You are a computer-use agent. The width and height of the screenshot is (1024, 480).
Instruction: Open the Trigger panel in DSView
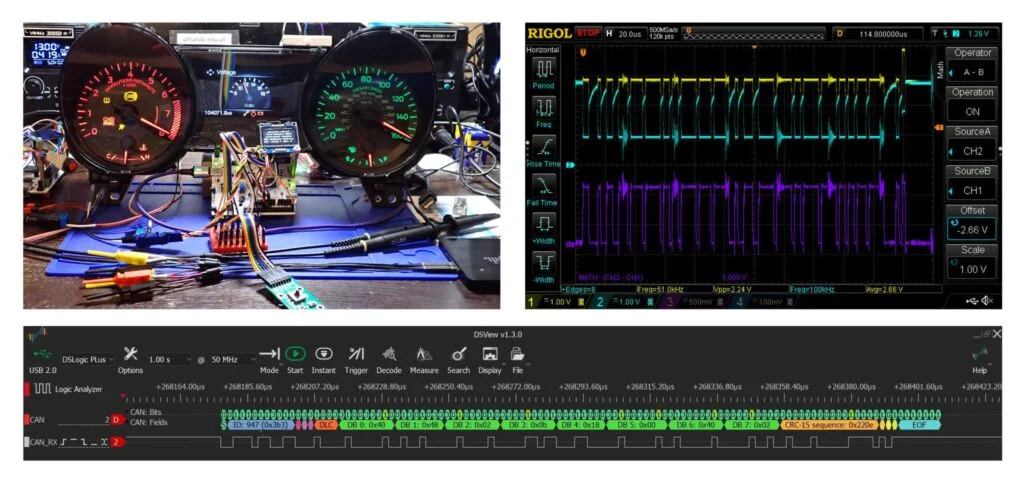pyautogui.click(x=356, y=354)
